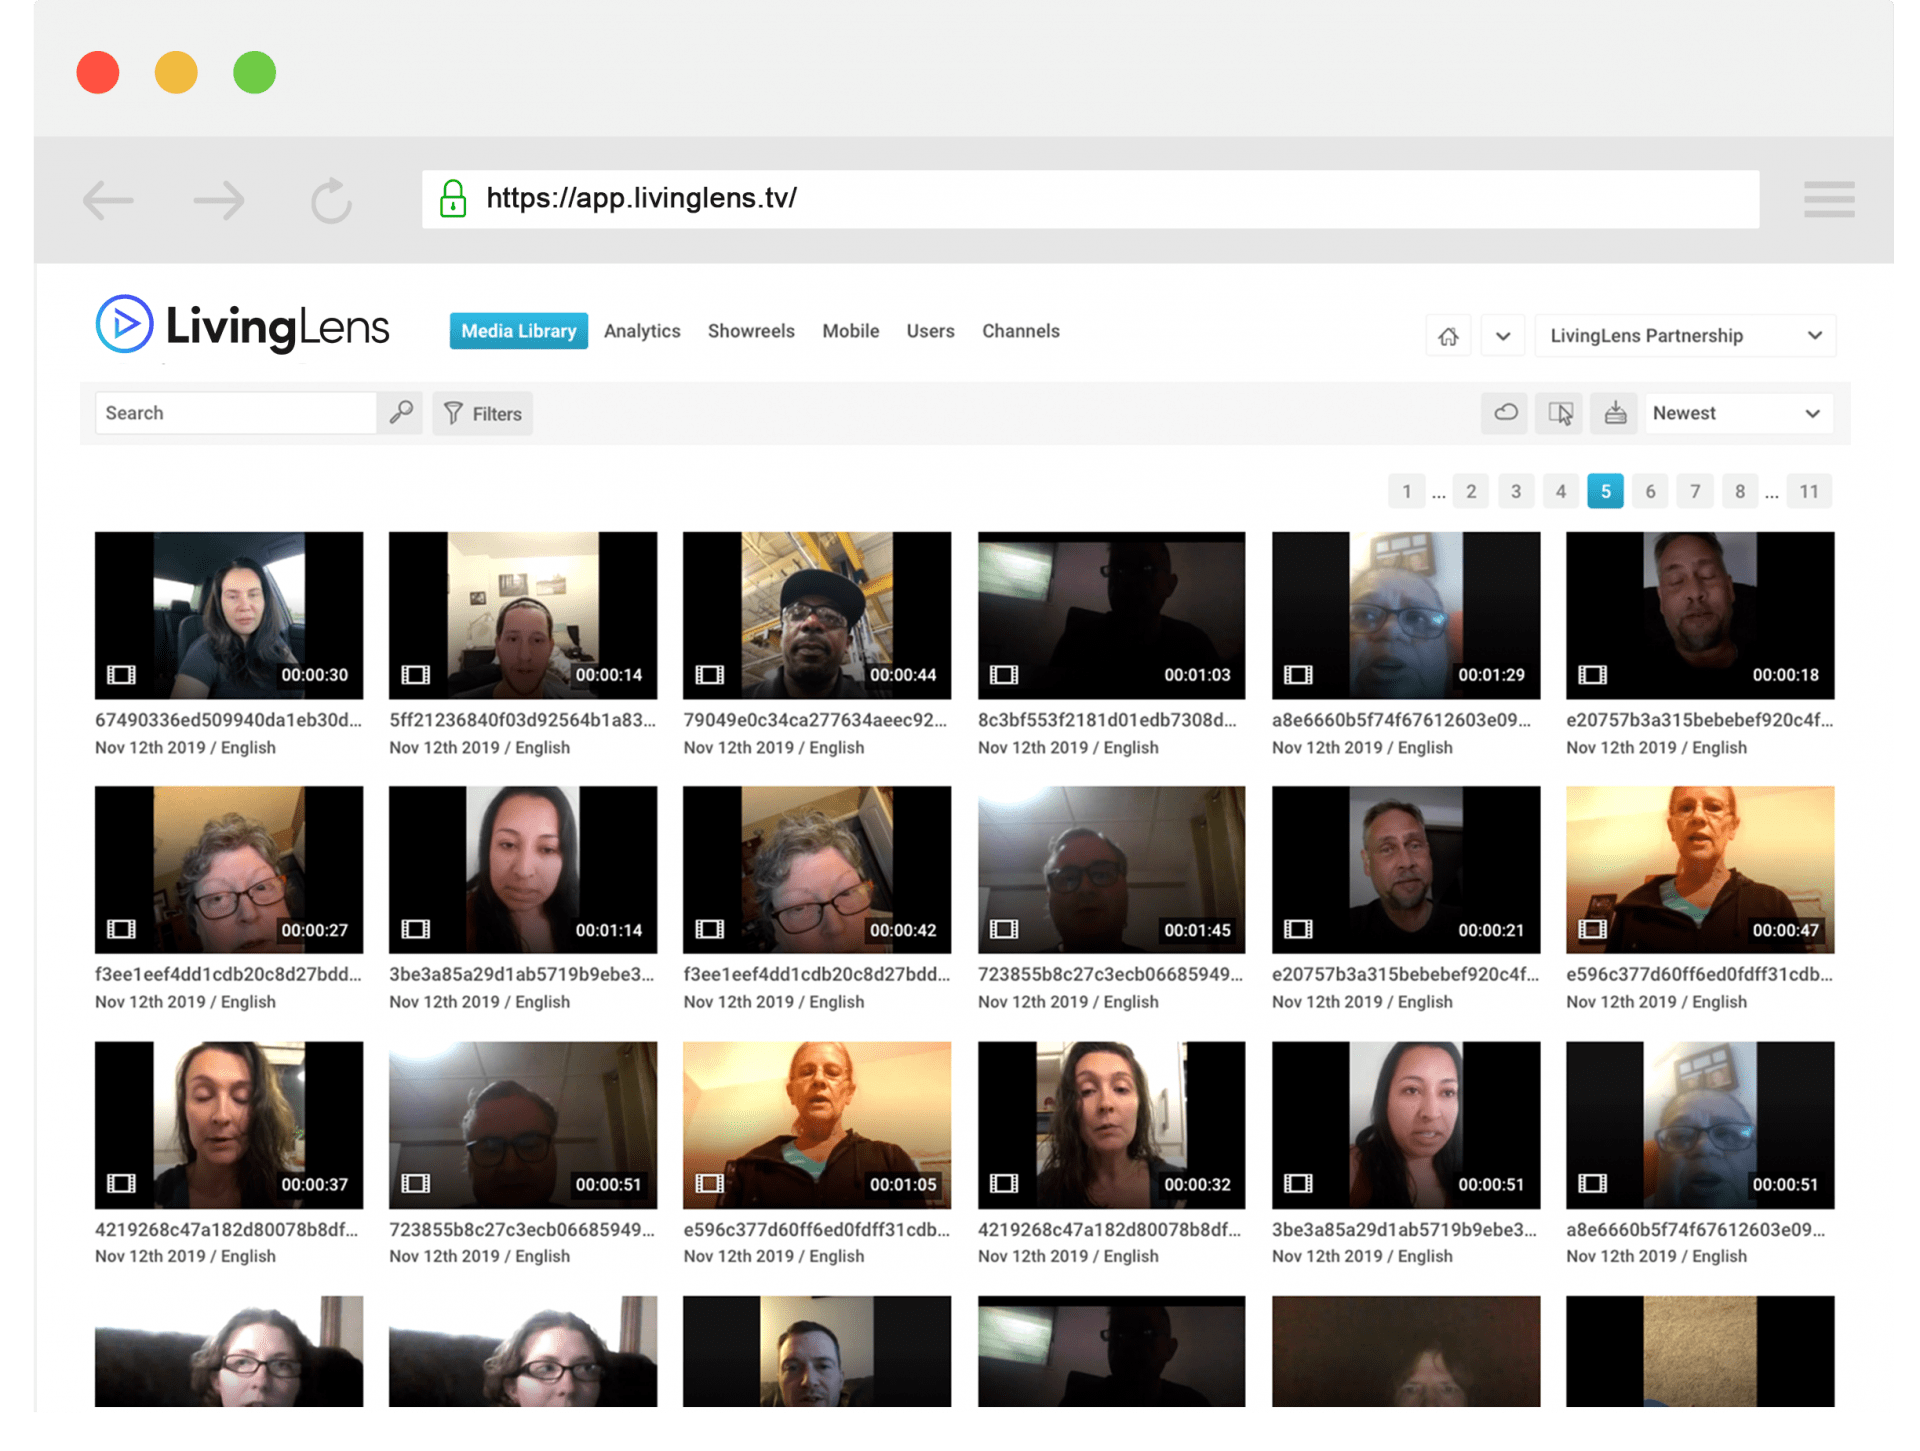This screenshot has height=1451, width=1920.
Task: Open the Channels tab
Action: coord(1021,331)
